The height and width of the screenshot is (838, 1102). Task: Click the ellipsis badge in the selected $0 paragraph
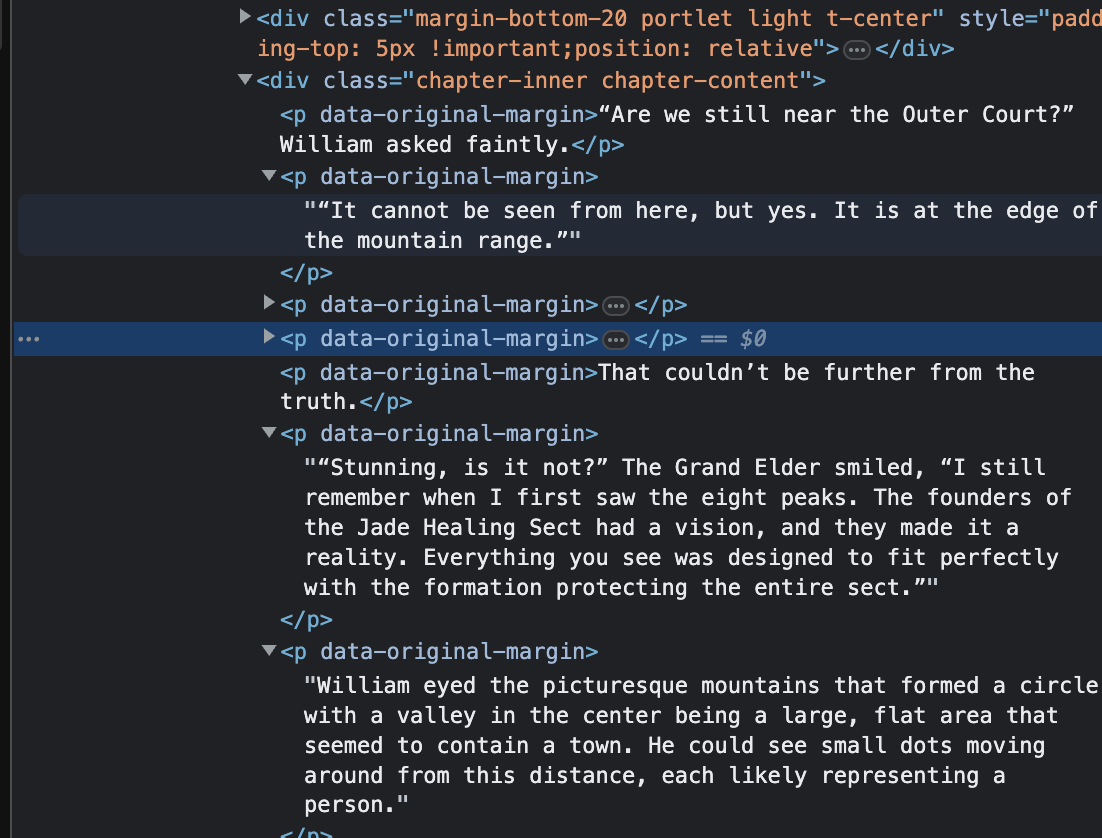click(x=616, y=340)
